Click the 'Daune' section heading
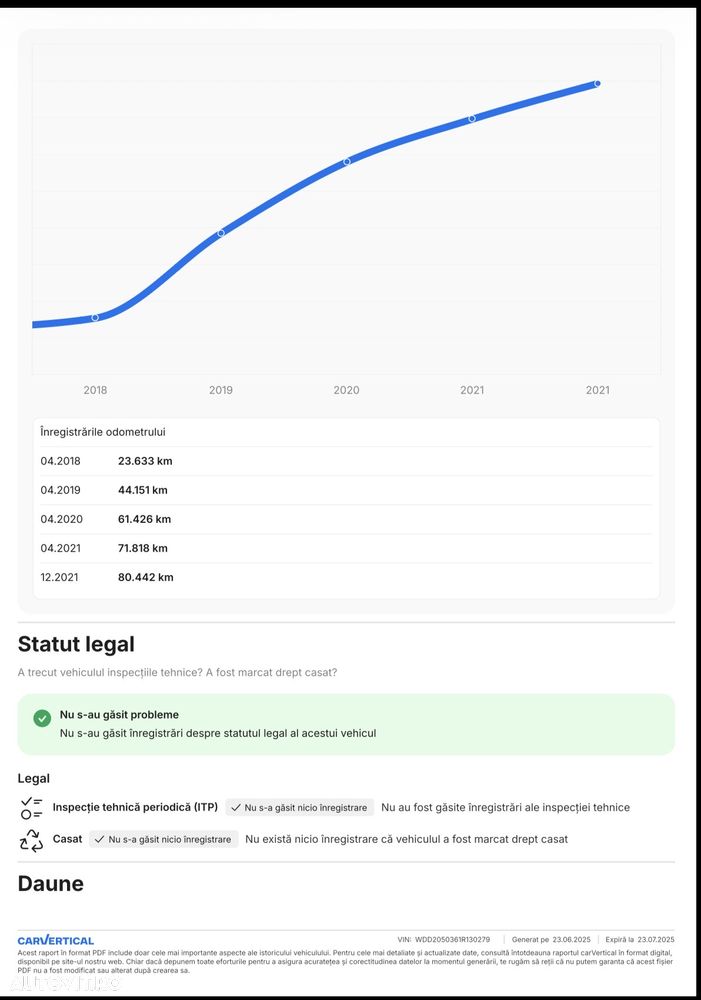Image resolution: width=701 pixels, height=1000 pixels. [51, 883]
